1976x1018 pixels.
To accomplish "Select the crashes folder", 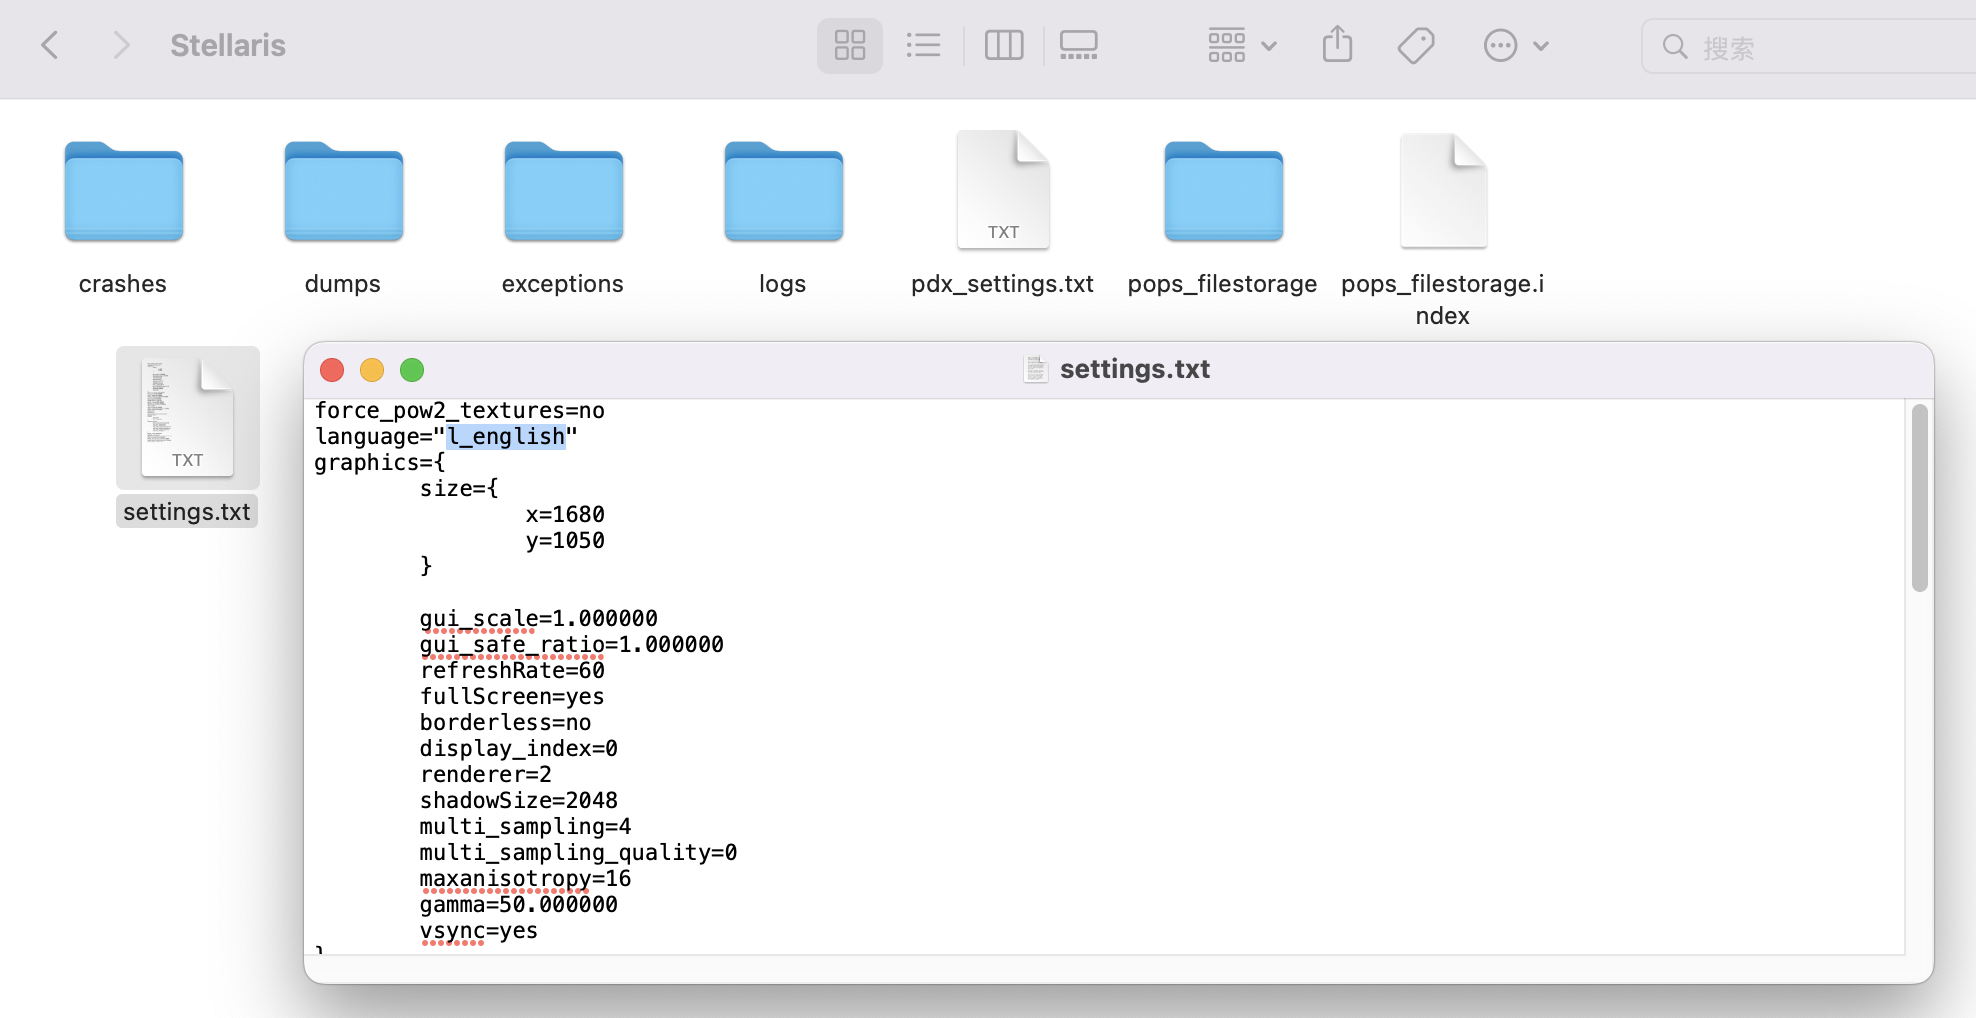I will pyautogui.click(x=124, y=192).
